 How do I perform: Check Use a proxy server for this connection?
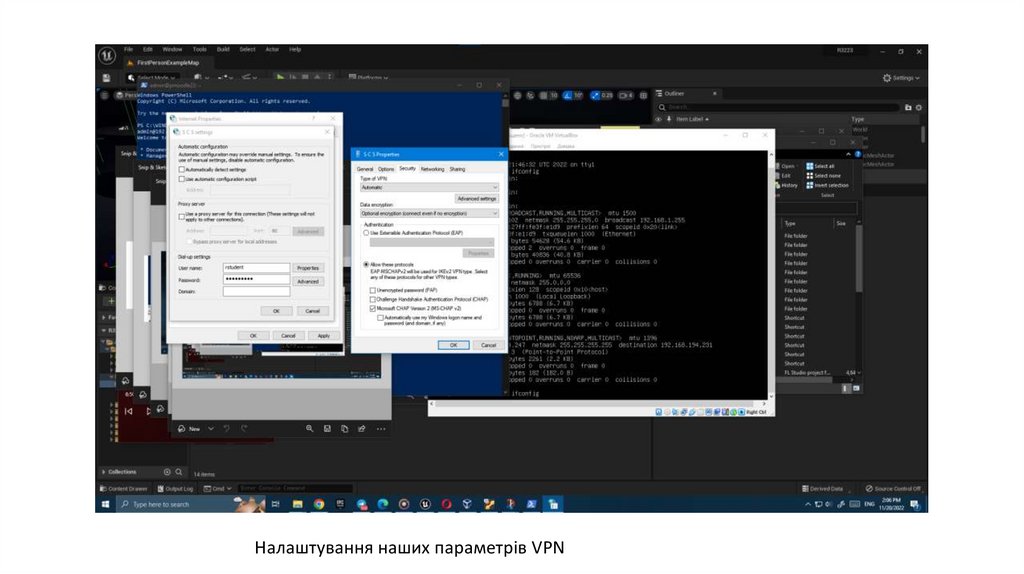(x=182, y=216)
